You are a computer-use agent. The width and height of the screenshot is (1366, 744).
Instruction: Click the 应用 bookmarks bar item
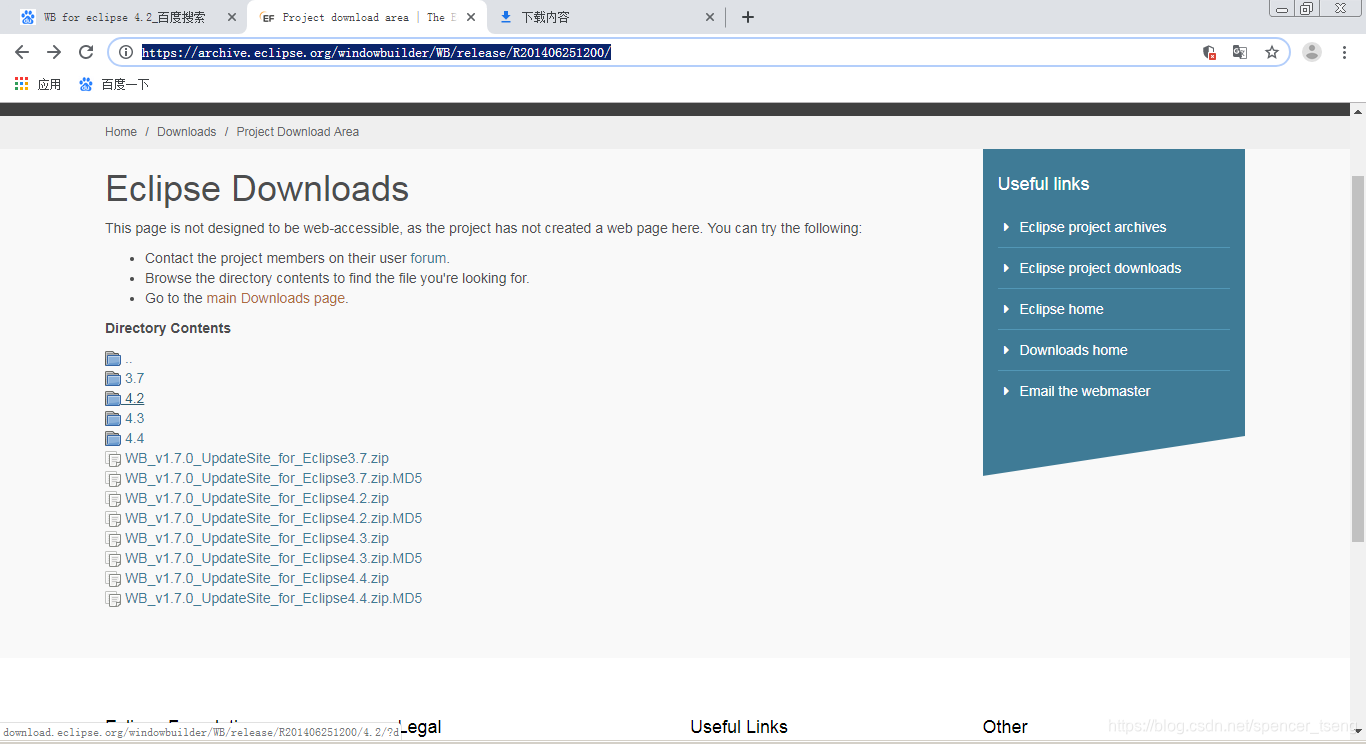point(38,84)
